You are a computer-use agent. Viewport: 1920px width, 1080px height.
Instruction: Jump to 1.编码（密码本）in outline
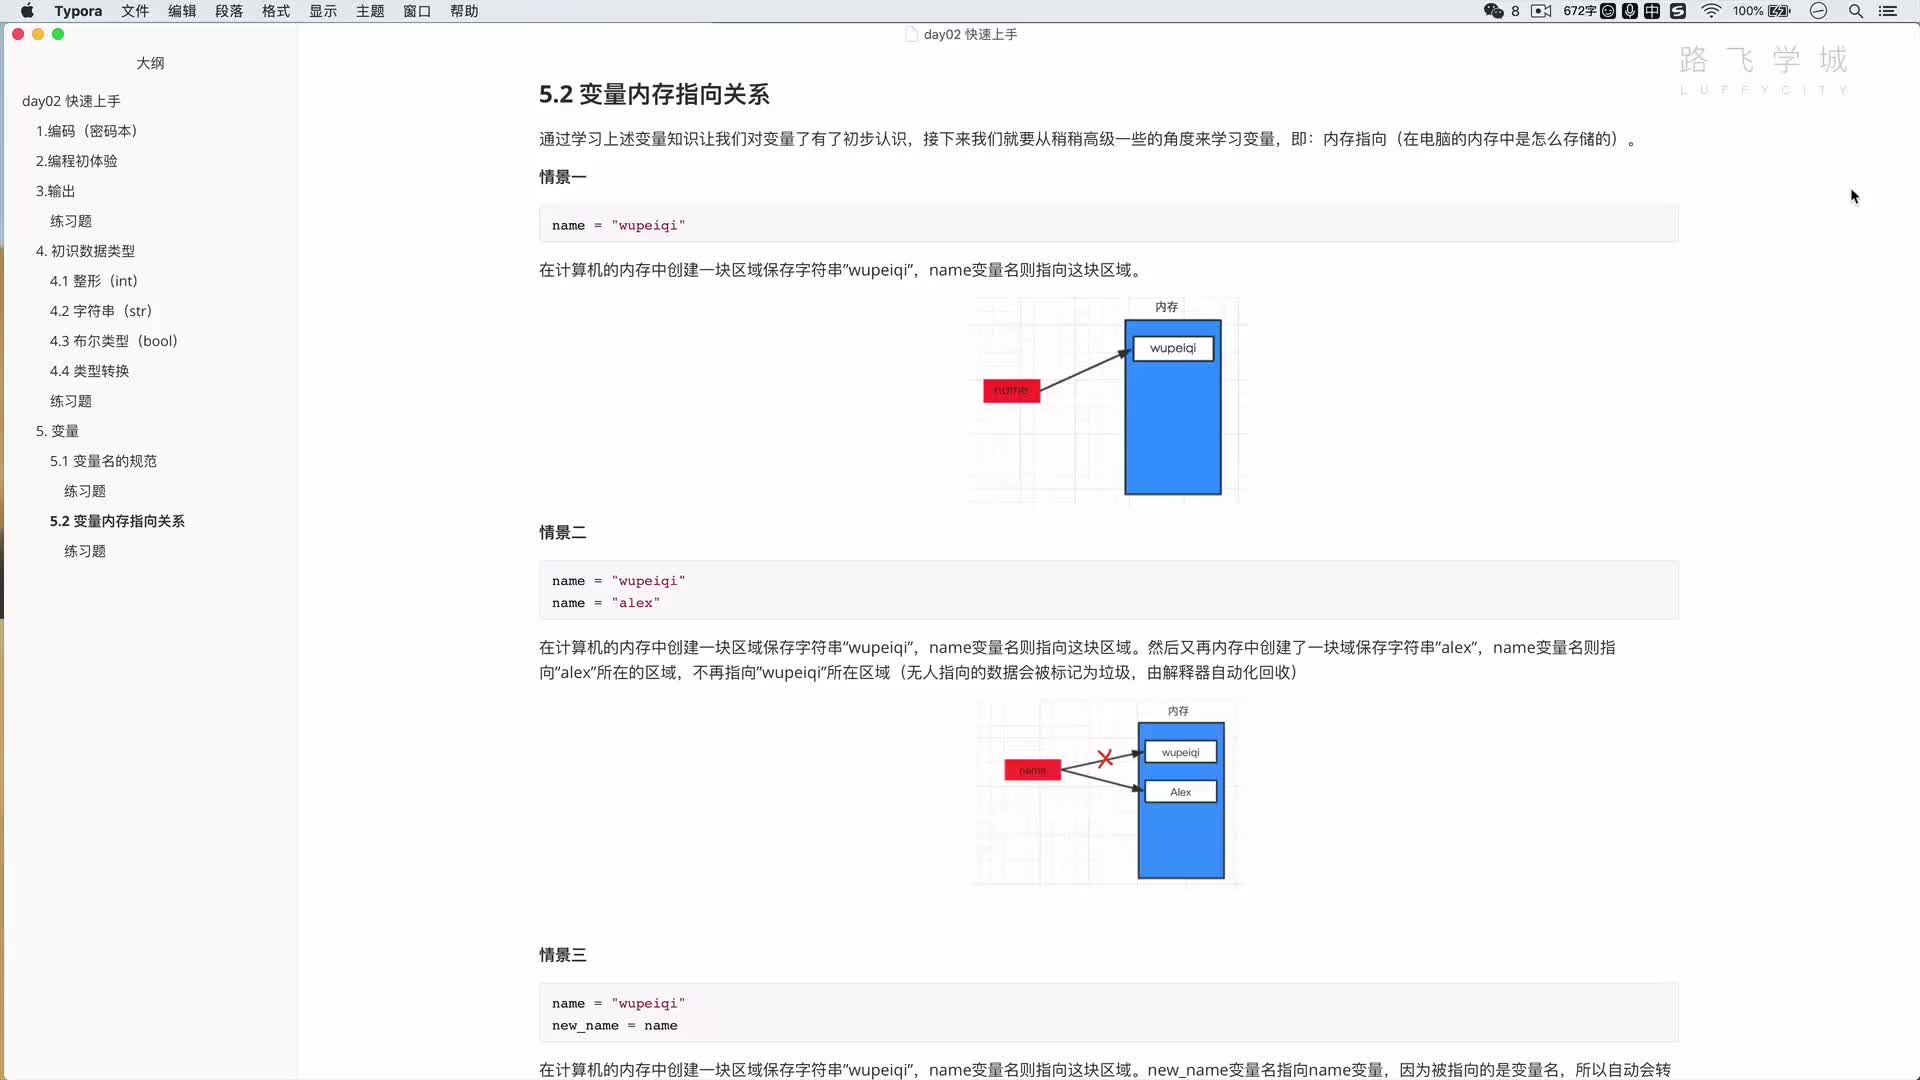87,131
